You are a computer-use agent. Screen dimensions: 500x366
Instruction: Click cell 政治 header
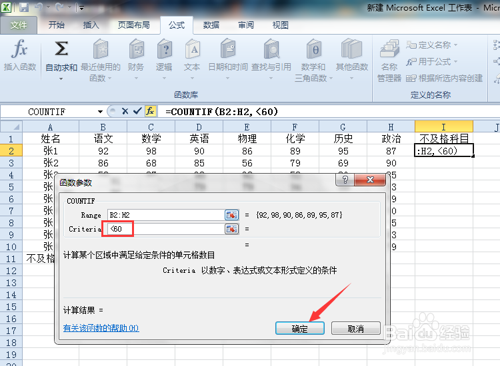[391, 138]
